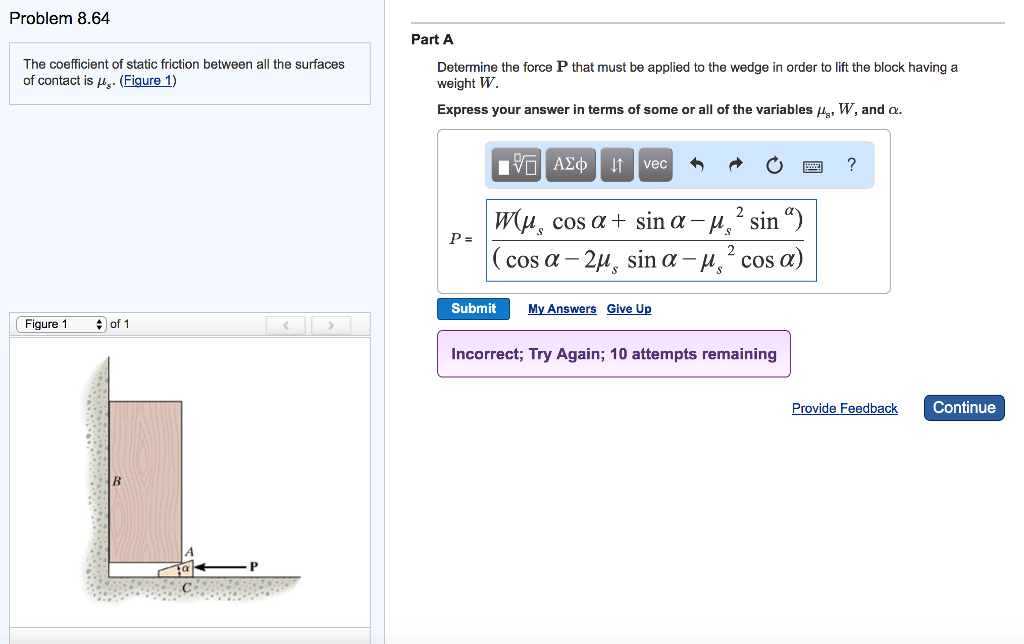
Task: Reset the answer with circular arrow
Action: [774, 165]
